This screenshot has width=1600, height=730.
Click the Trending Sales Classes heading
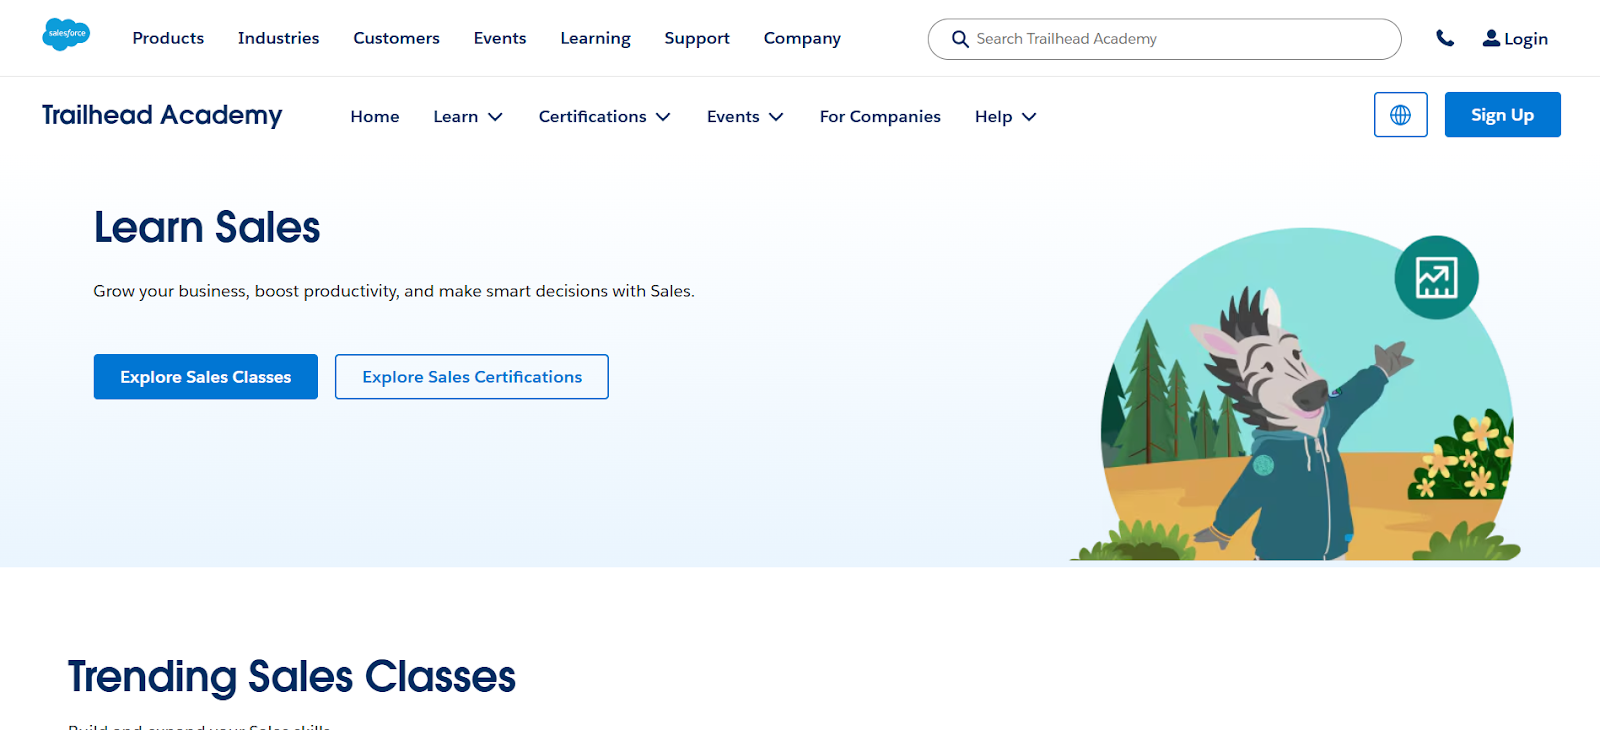(x=292, y=676)
